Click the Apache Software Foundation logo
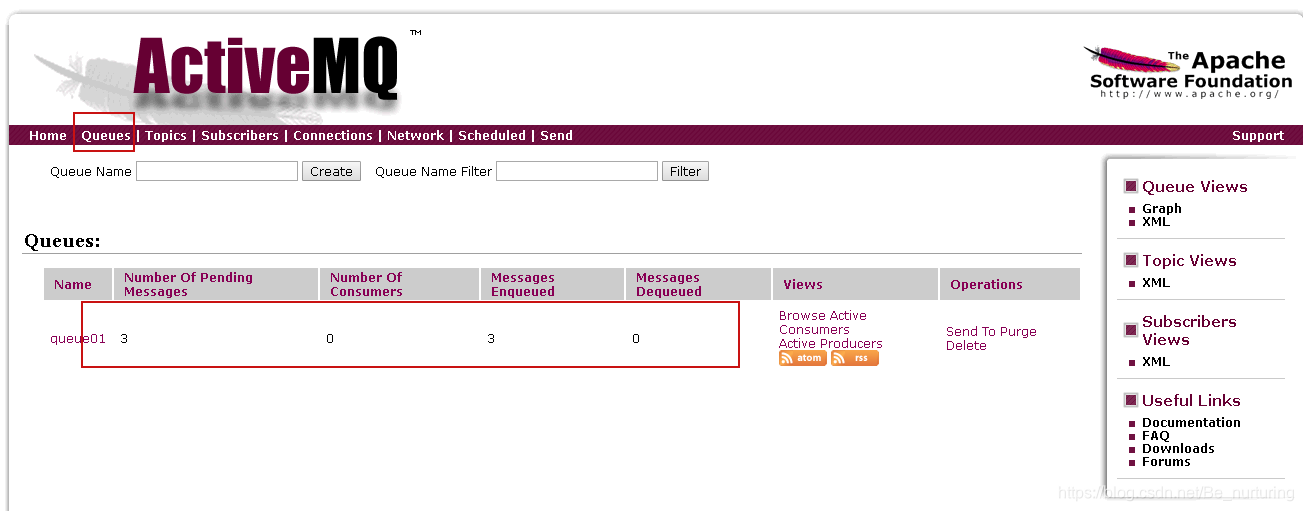Viewport: 1303px width, 511px height. [x=1190, y=73]
